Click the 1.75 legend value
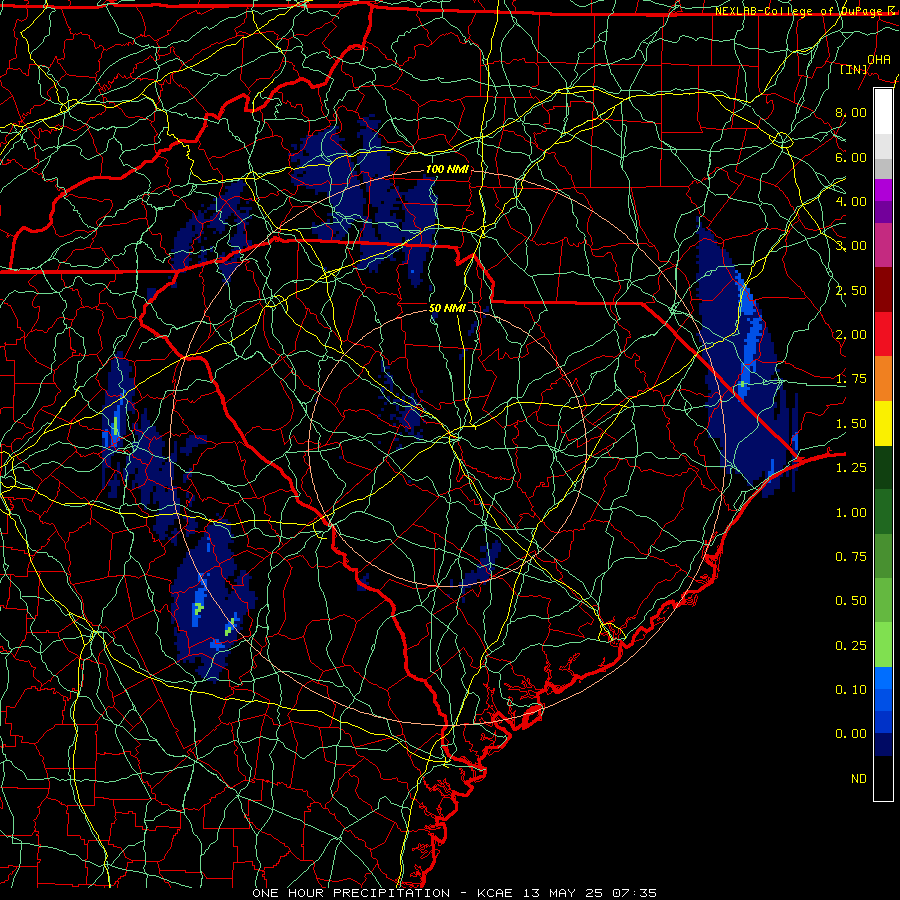Screen dimensions: 900x900 (851, 379)
